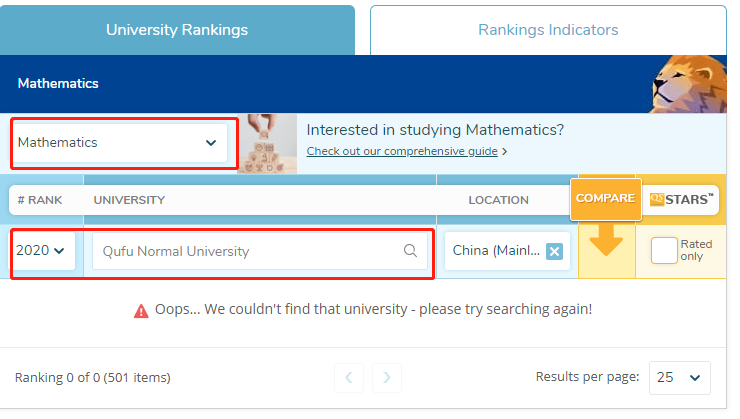
Task: Click the red warning triangle icon
Action: 141,310
